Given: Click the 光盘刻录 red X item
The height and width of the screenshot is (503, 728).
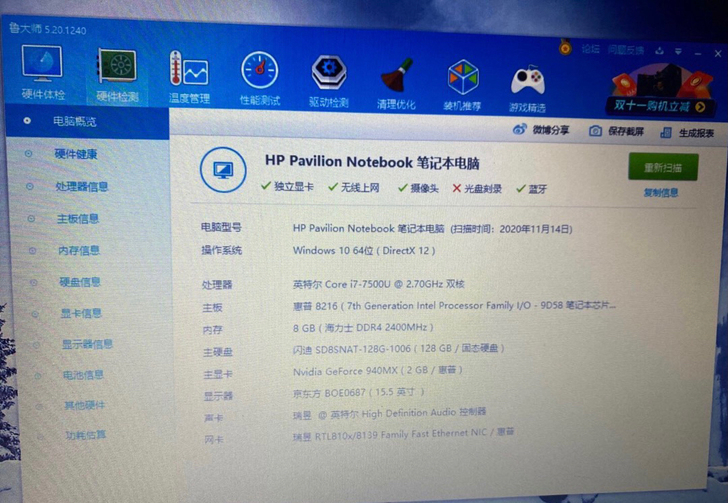Looking at the screenshot, I should tap(477, 188).
